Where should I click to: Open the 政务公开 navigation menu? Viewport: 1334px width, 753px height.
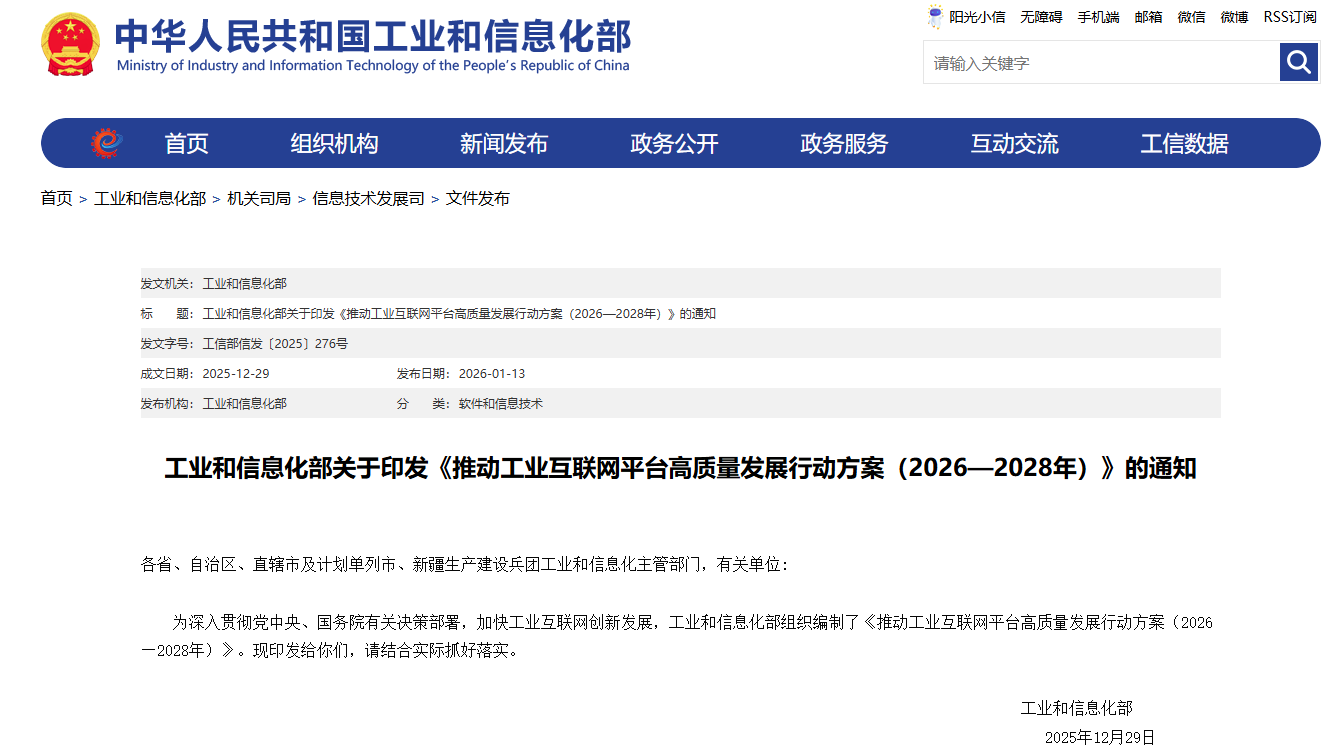click(673, 142)
